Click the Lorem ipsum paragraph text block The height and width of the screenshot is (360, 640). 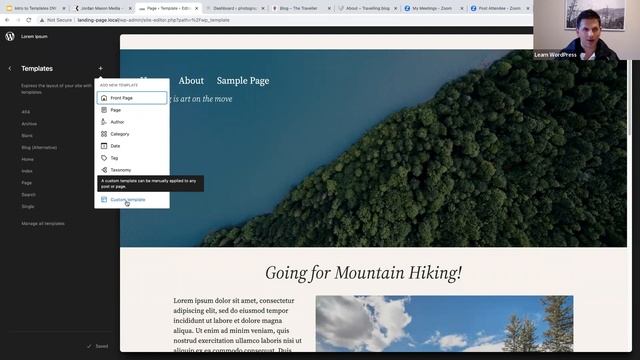coord(238,325)
